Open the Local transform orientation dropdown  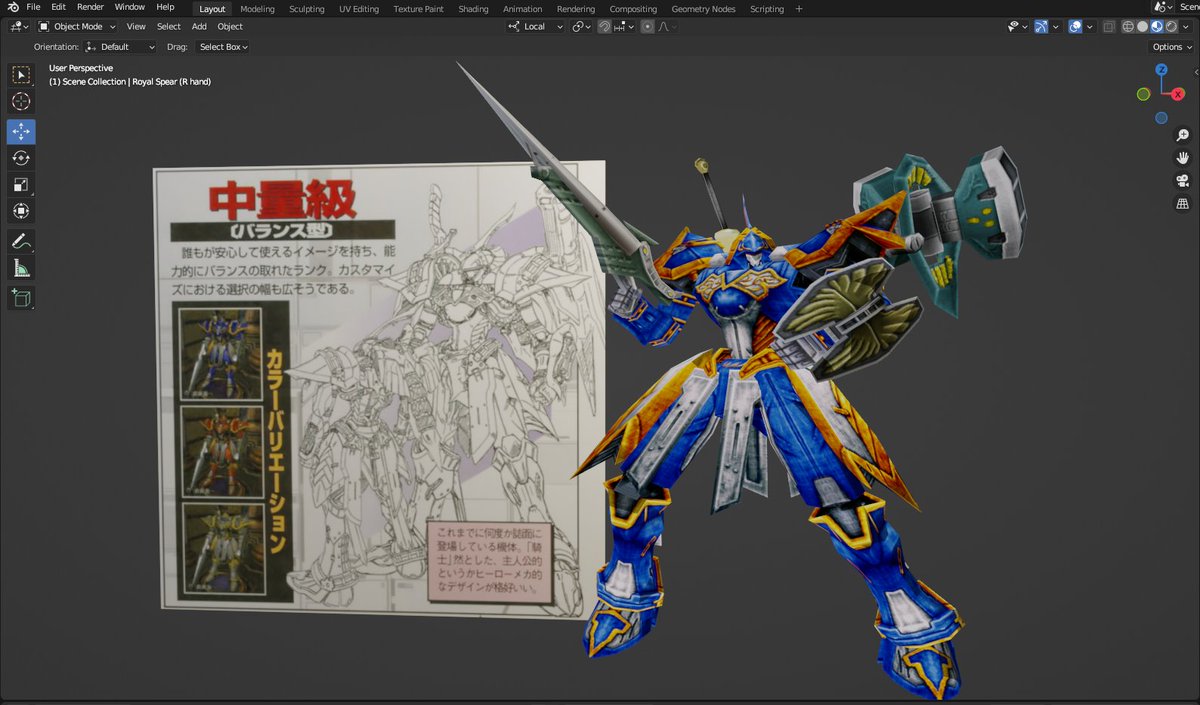(535, 27)
